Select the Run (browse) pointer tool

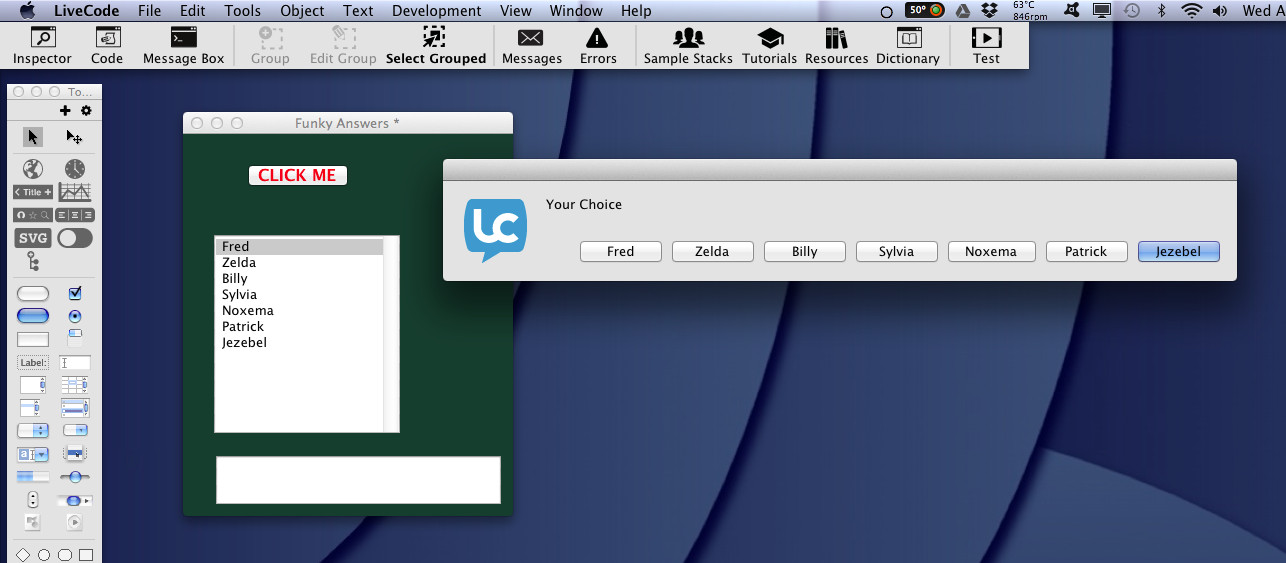pos(33,137)
